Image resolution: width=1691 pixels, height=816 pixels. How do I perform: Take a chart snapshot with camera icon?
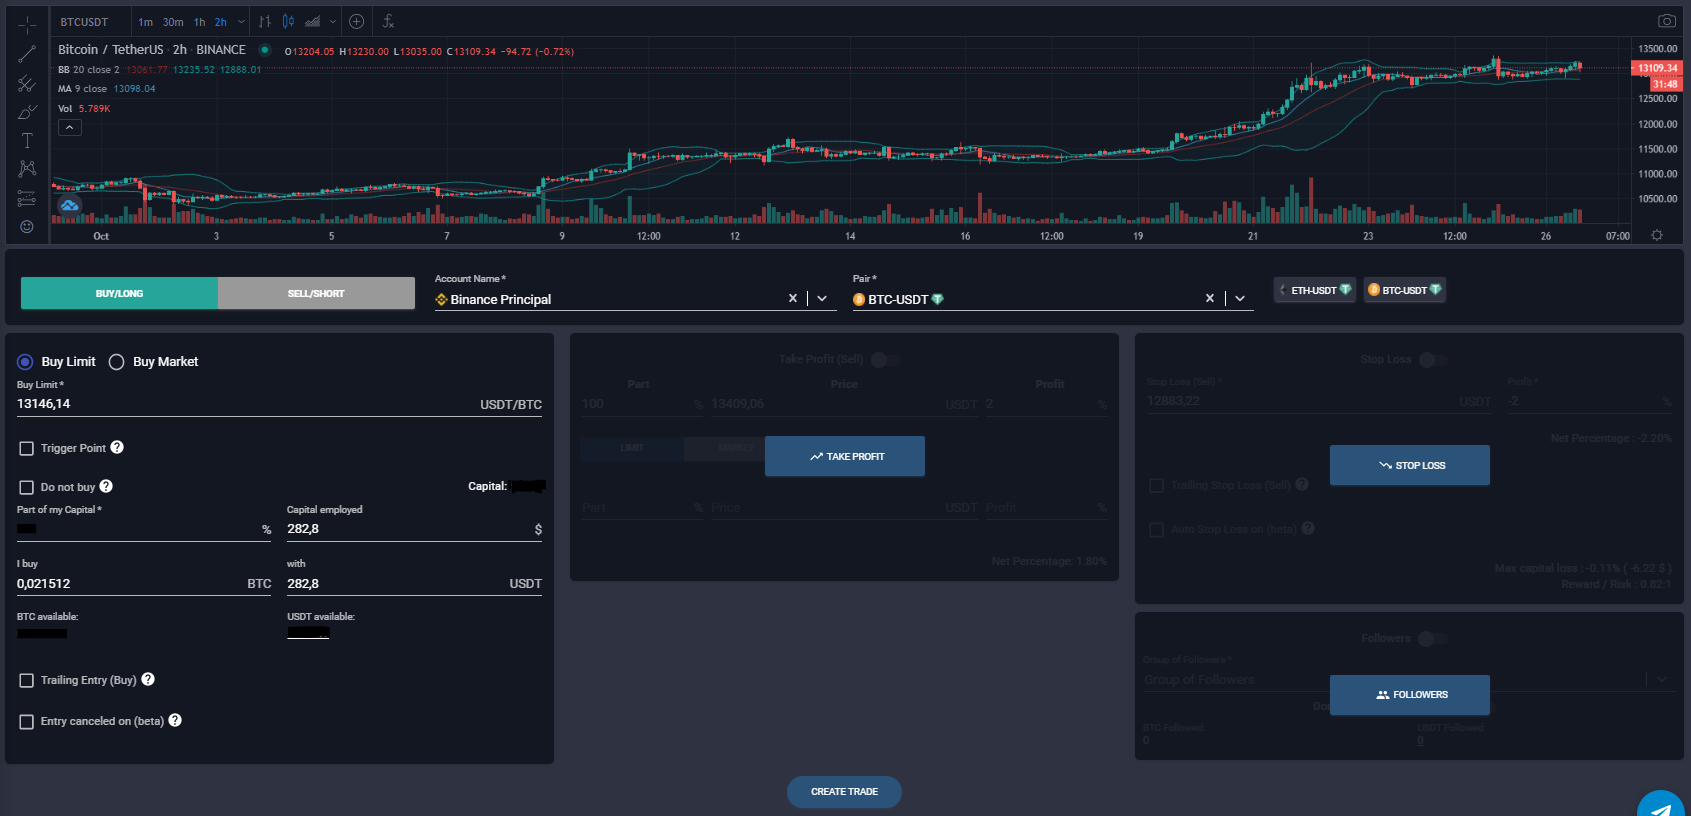click(1666, 21)
